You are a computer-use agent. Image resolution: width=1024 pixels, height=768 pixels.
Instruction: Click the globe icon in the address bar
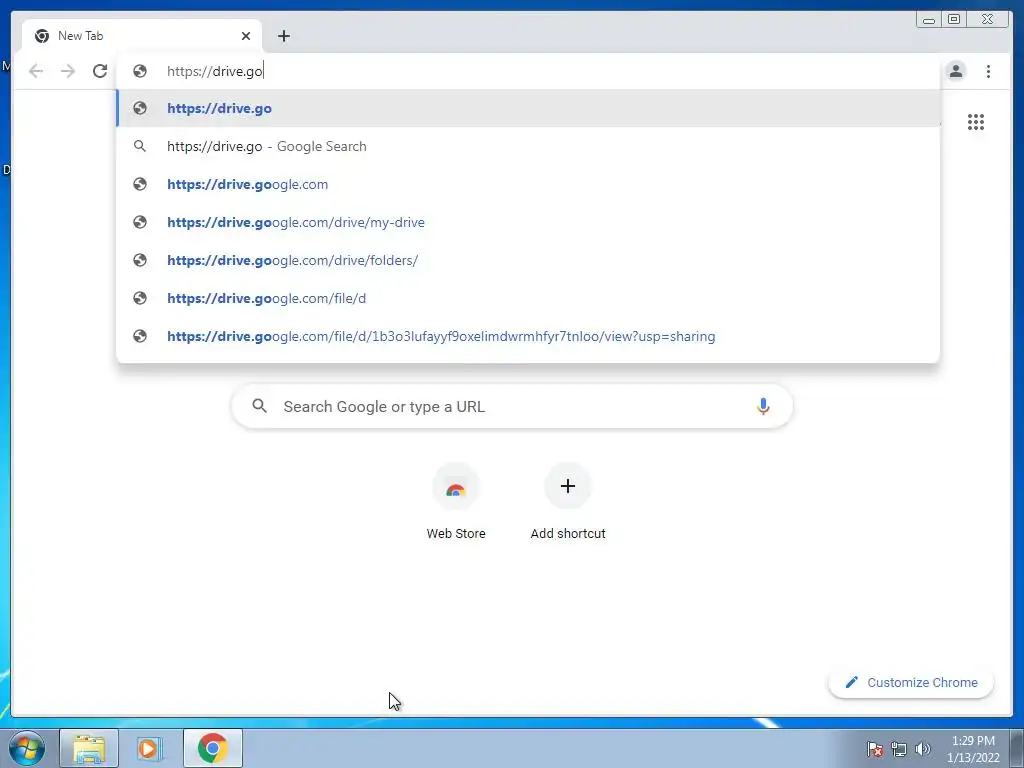tap(140, 71)
